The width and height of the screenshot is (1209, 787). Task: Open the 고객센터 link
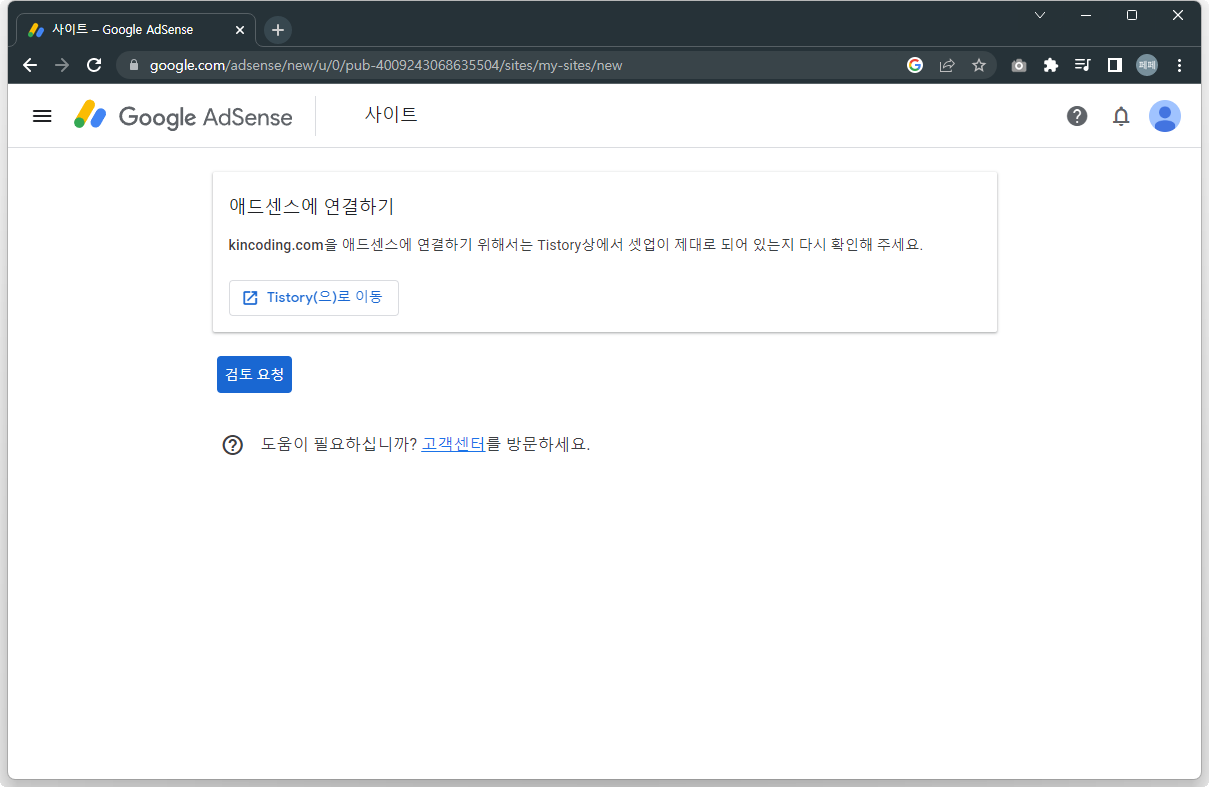[453, 444]
